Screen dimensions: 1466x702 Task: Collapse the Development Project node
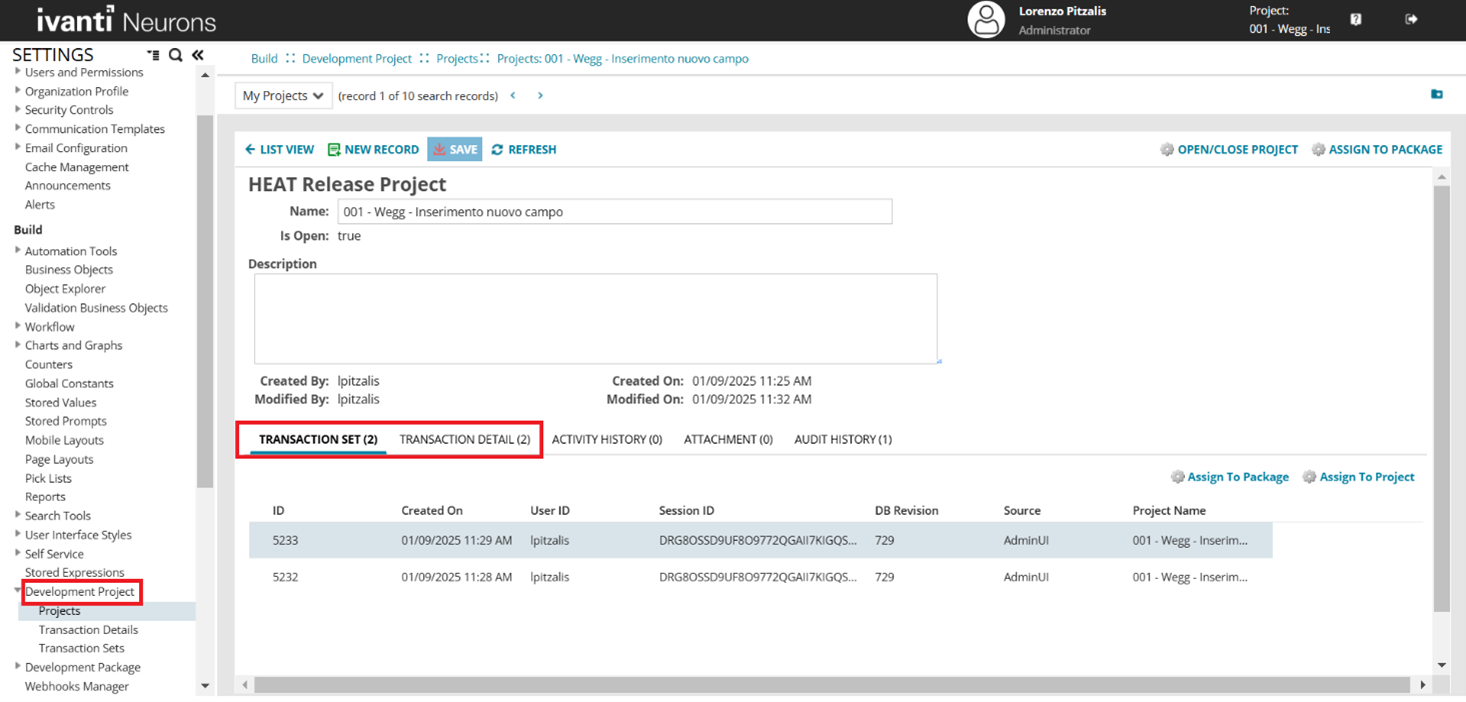tap(18, 591)
